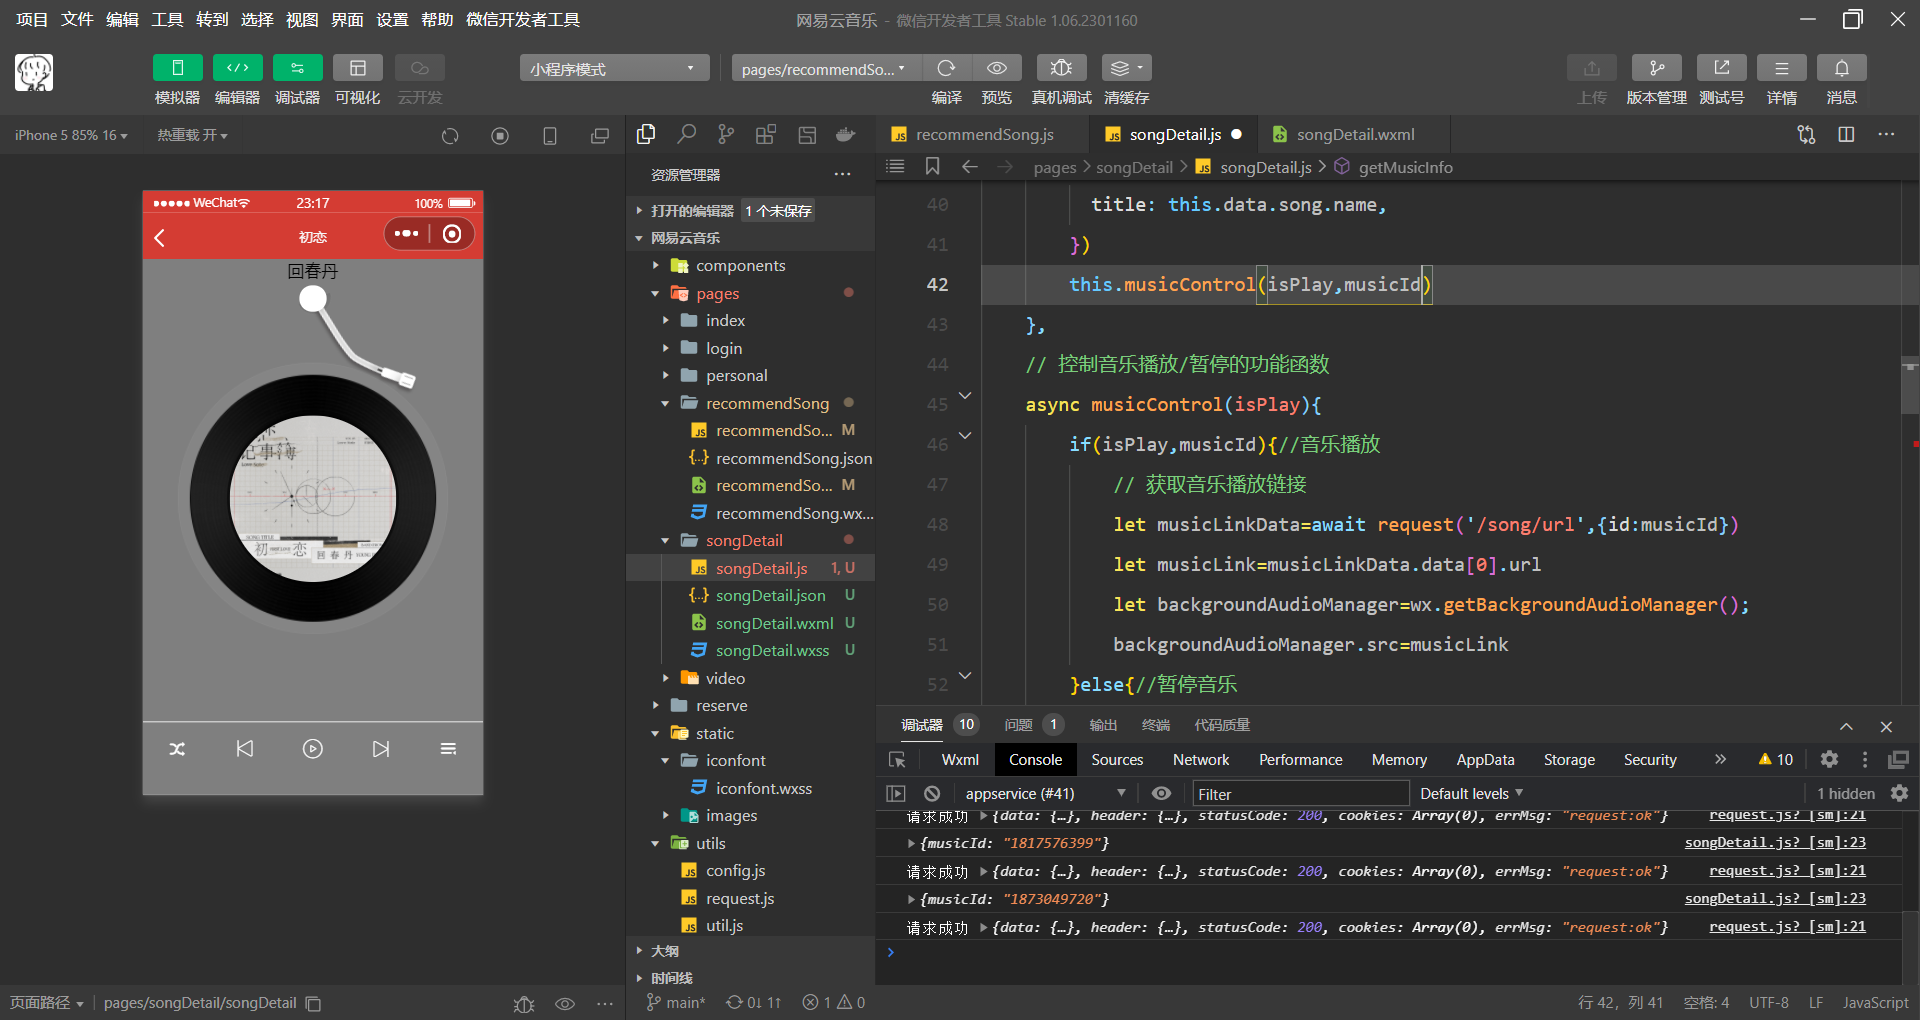This screenshot has width=1920, height=1020.
Task: Open the docker whale icon in sidebar
Action: (x=846, y=134)
